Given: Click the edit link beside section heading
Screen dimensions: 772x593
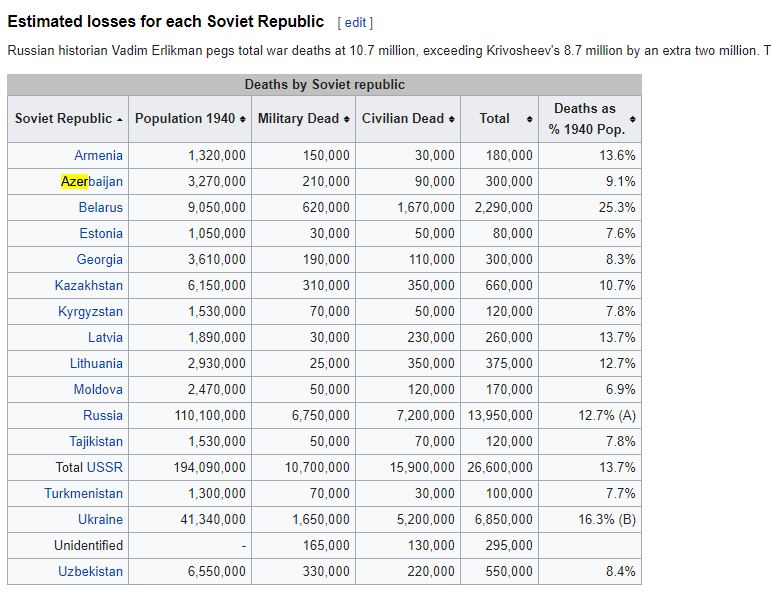Looking at the screenshot, I should coord(355,23).
